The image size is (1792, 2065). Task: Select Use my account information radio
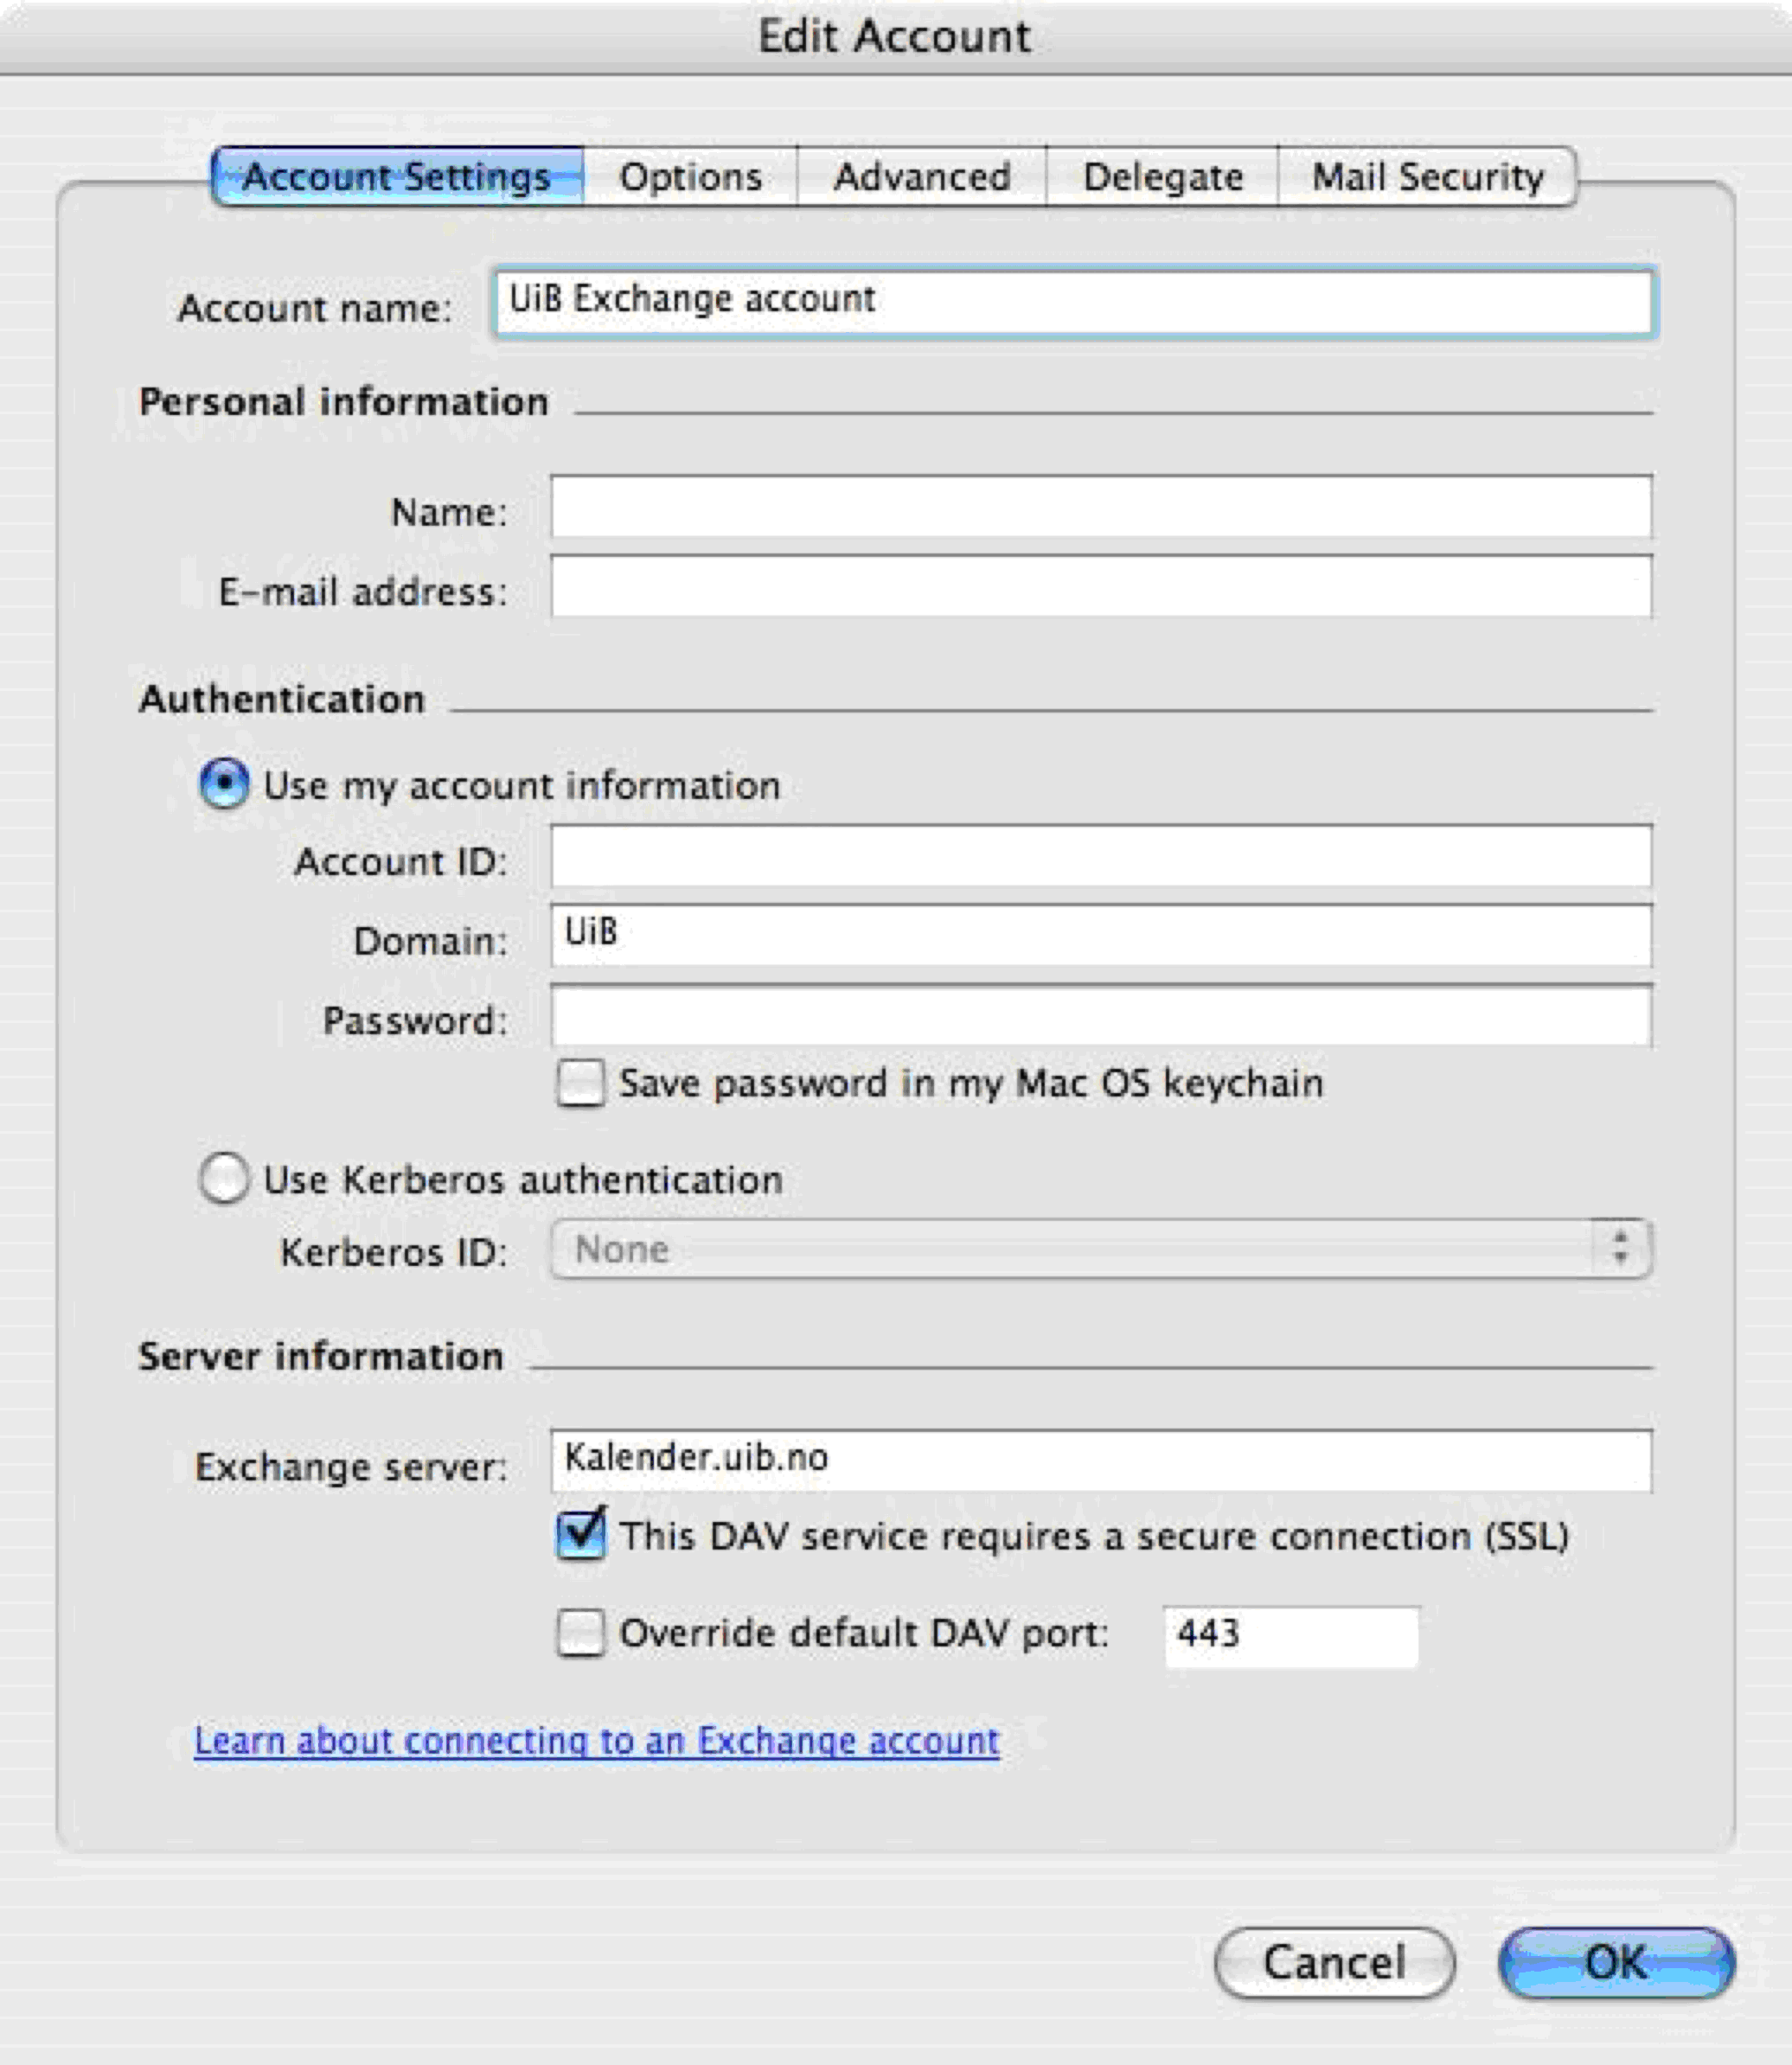click(x=224, y=783)
